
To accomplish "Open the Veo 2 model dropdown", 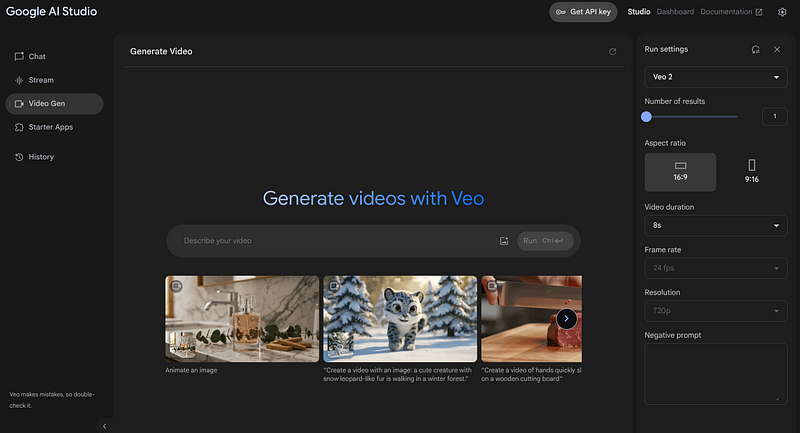I will pos(715,77).
